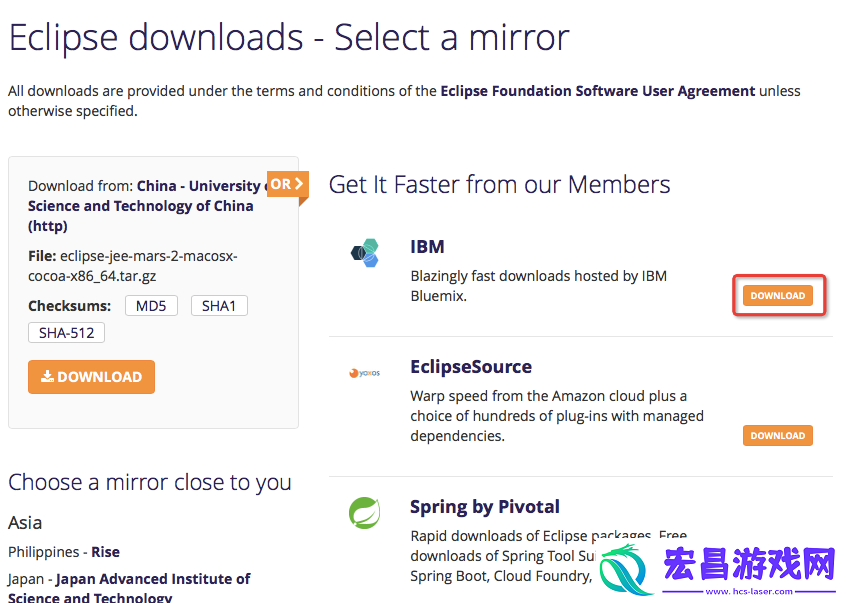The width and height of the screenshot is (846, 603).
Task: Click the EclipseSource heading
Action: [x=471, y=367]
